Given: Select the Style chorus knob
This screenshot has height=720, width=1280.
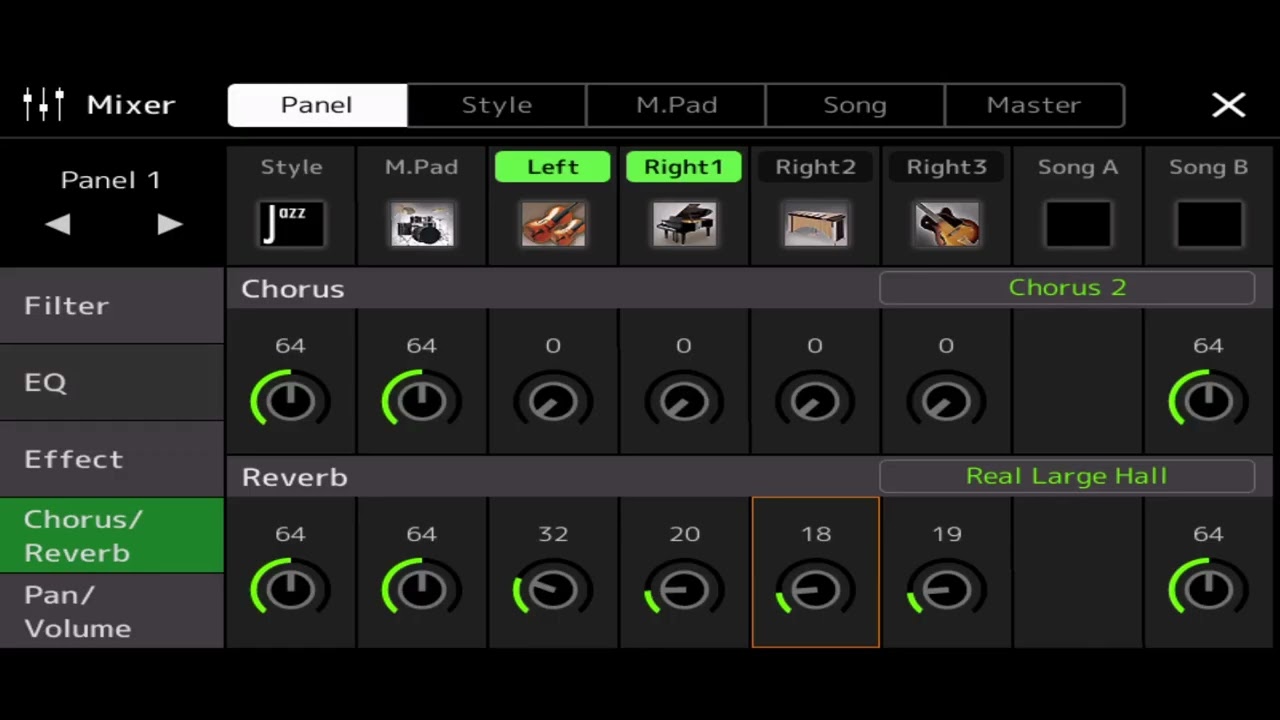Looking at the screenshot, I should point(291,400).
